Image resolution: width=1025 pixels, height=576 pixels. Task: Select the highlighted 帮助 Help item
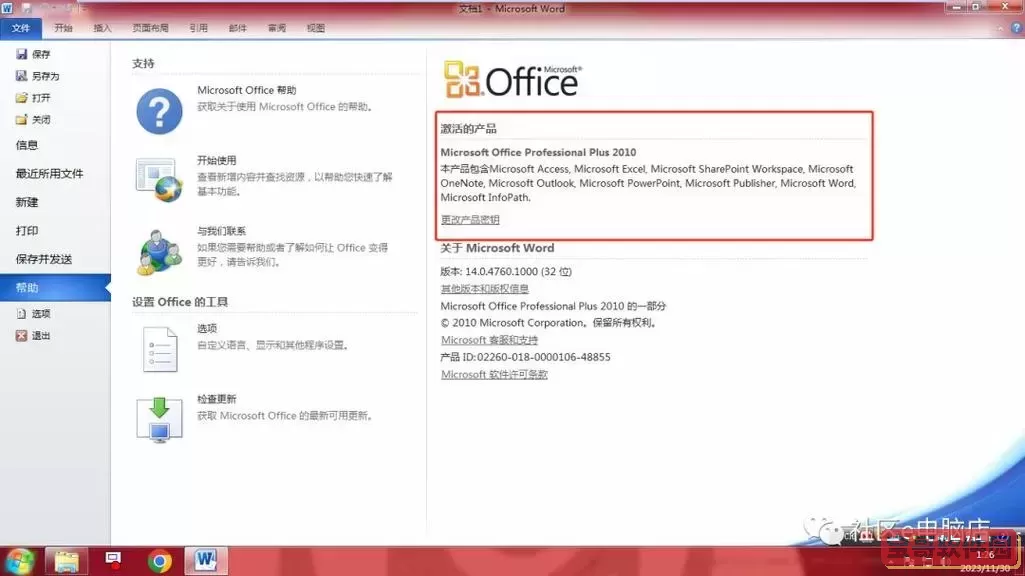click(55, 288)
